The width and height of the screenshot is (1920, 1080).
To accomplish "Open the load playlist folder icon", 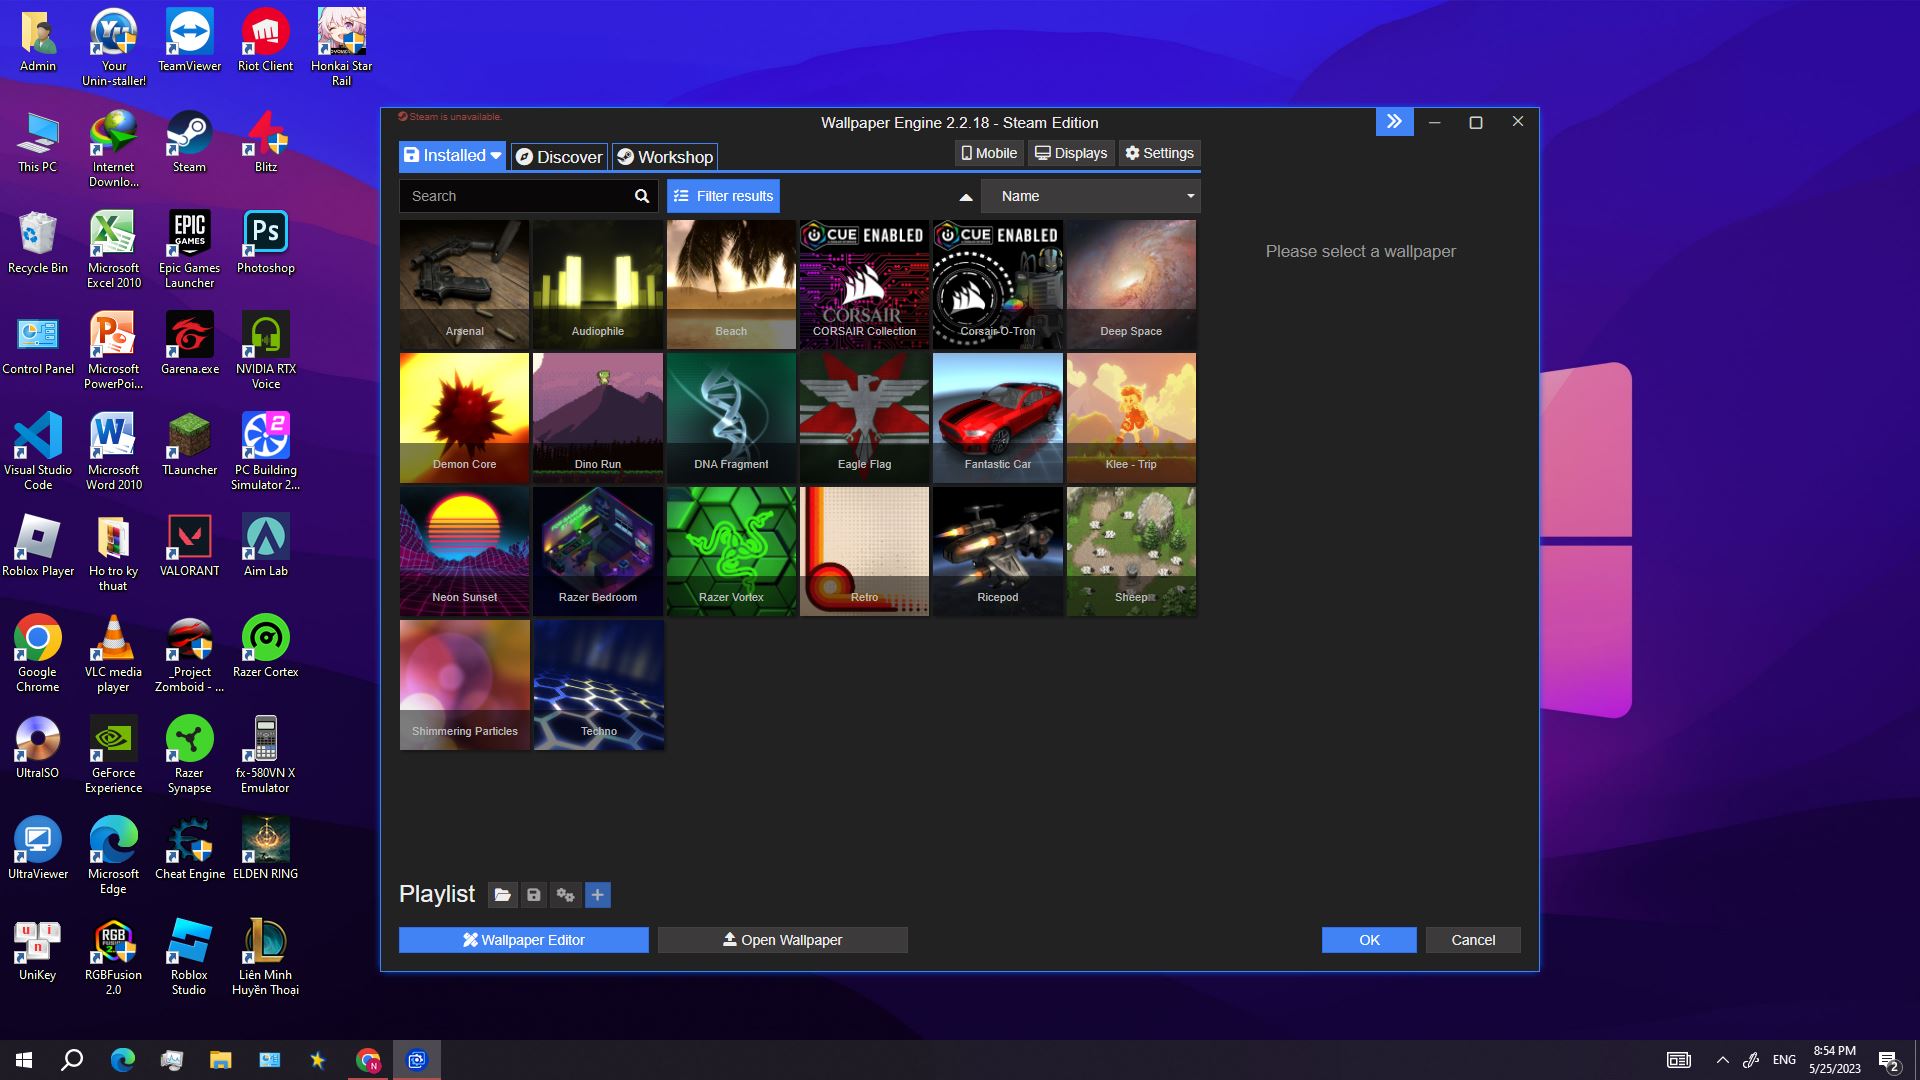I will [x=502, y=895].
